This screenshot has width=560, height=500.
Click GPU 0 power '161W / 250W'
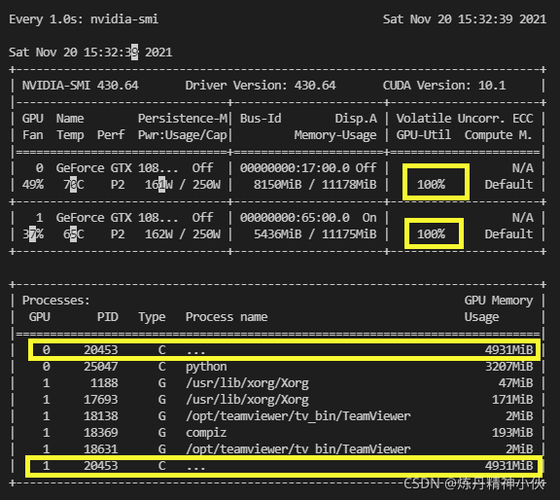point(182,185)
